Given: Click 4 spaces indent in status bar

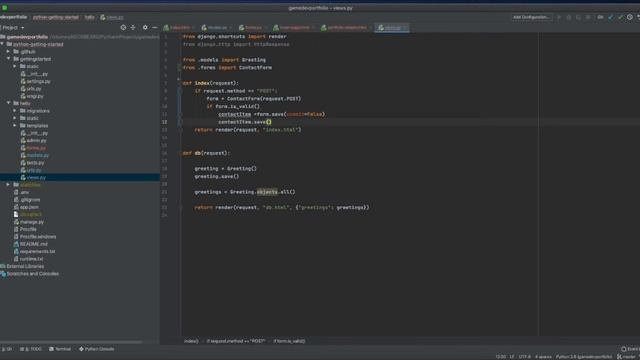Looking at the screenshot, I should pos(543,357).
